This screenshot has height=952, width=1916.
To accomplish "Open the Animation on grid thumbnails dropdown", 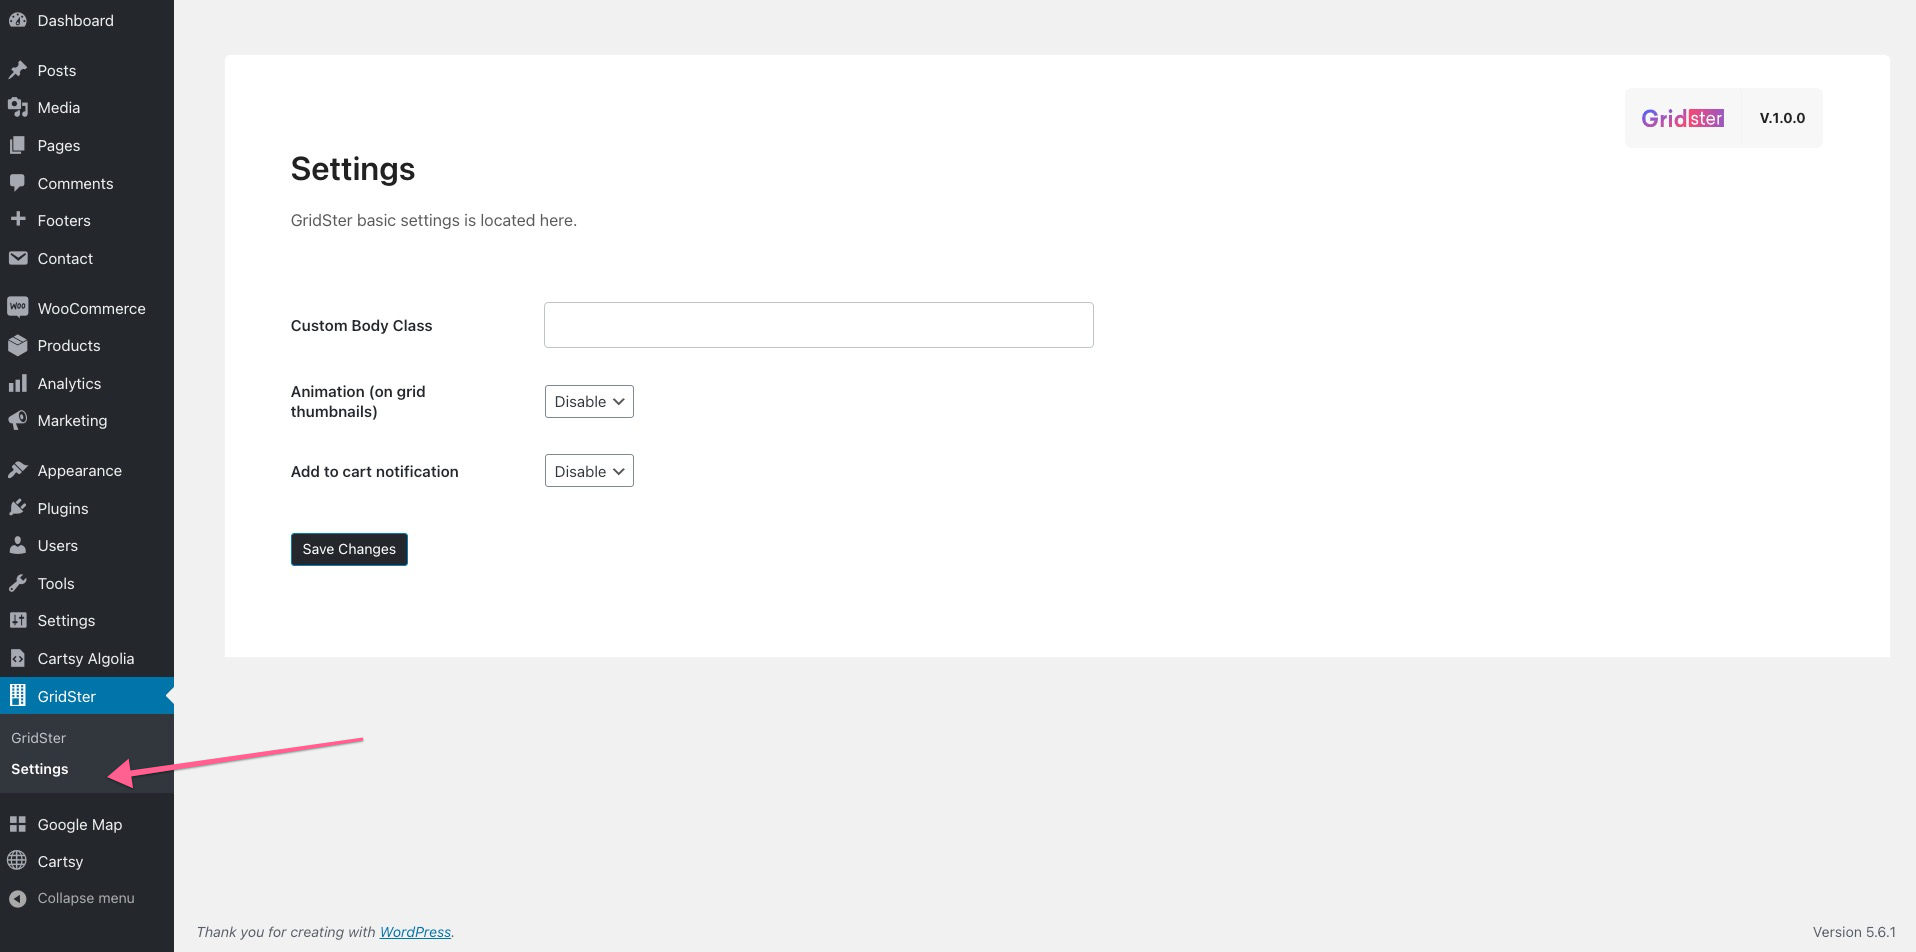I will (x=589, y=401).
